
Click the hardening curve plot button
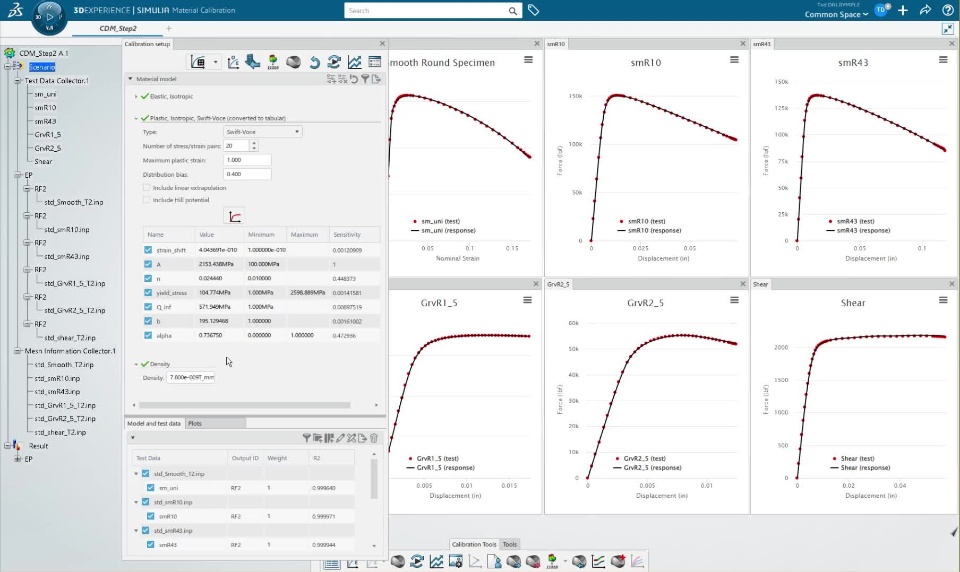coord(234,216)
